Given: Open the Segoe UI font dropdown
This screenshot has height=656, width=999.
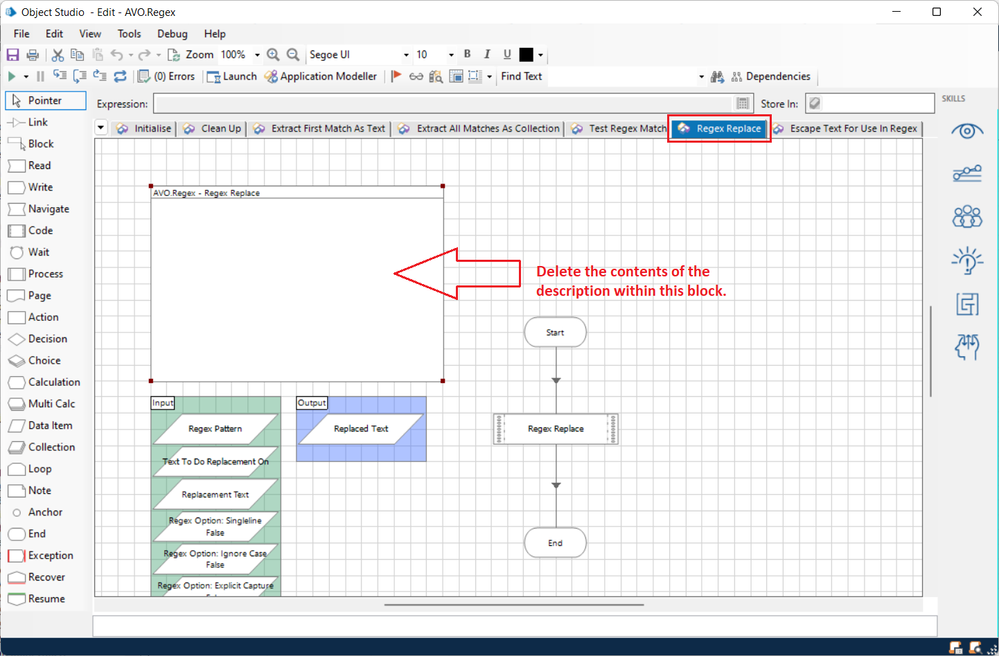Looking at the screenshot, I should [x=405, y=55].
